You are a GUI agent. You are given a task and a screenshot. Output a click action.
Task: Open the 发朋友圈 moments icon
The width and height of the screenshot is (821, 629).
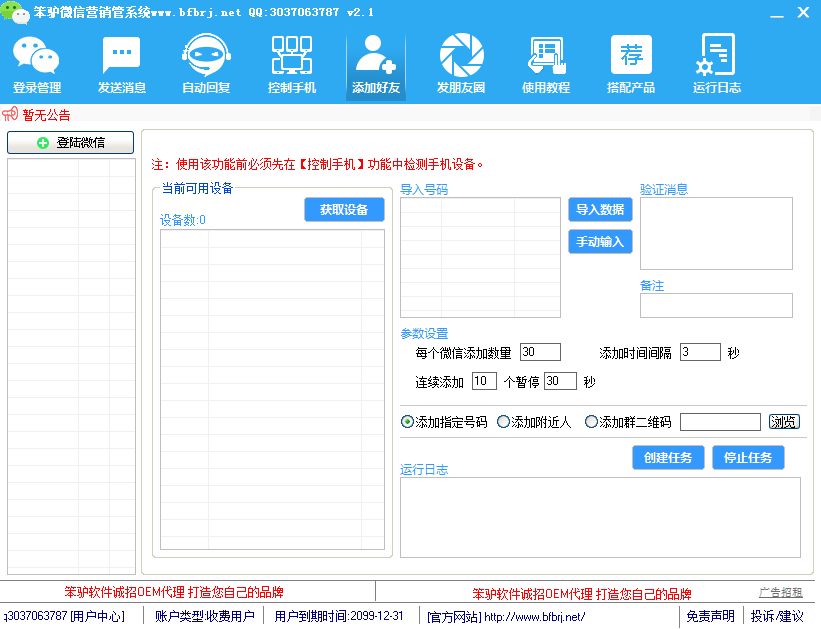(461, 65)
